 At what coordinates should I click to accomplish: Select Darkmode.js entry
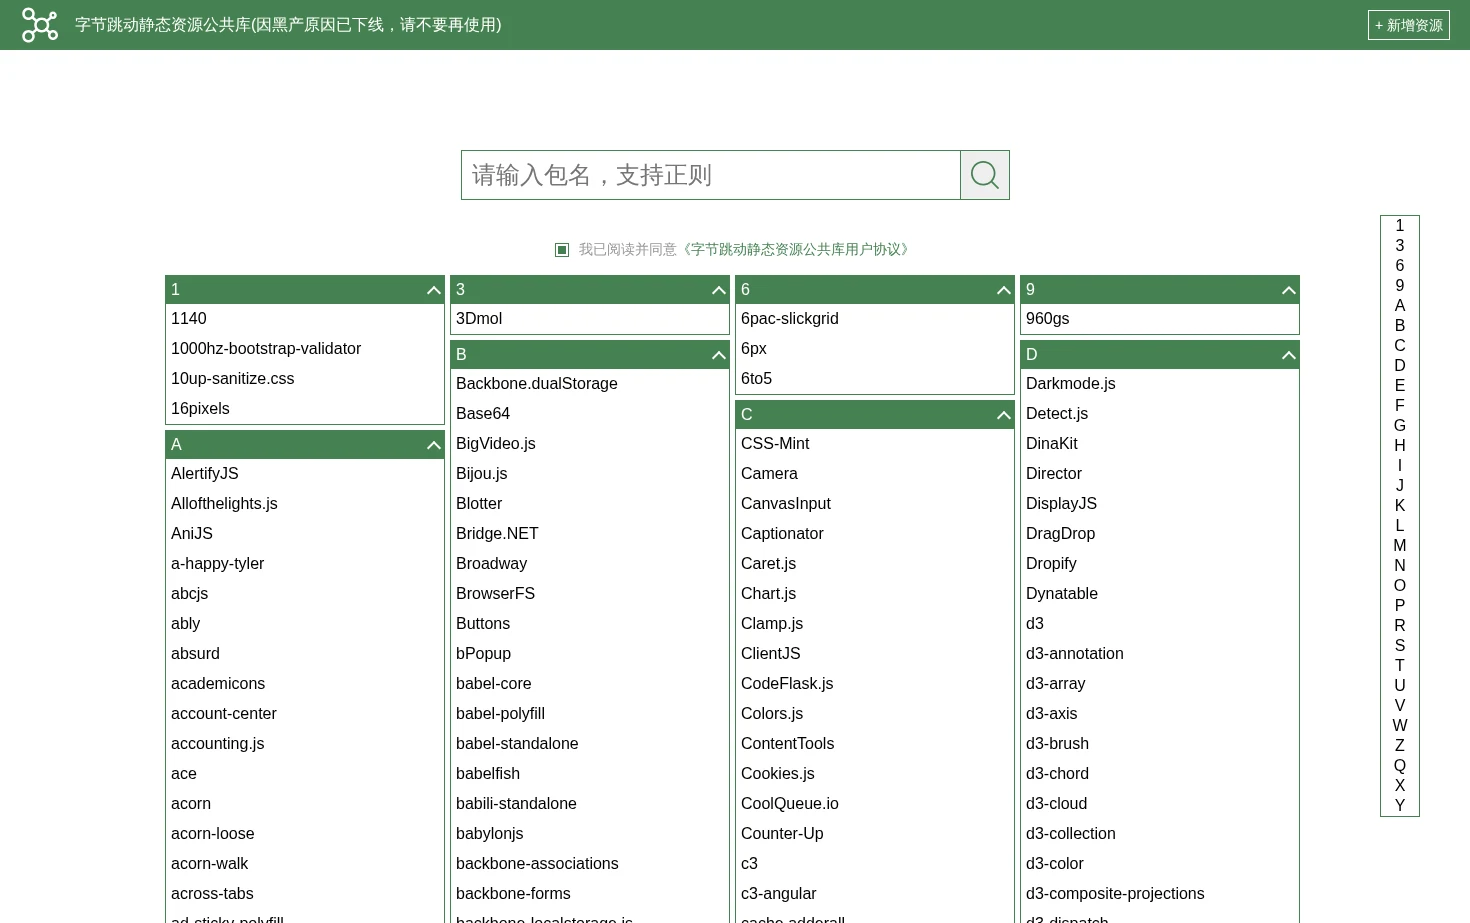coord(1071,384)
